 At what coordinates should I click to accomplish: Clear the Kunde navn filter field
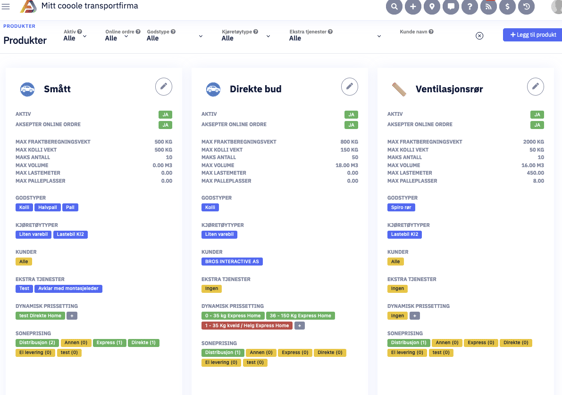click(479, 36)
